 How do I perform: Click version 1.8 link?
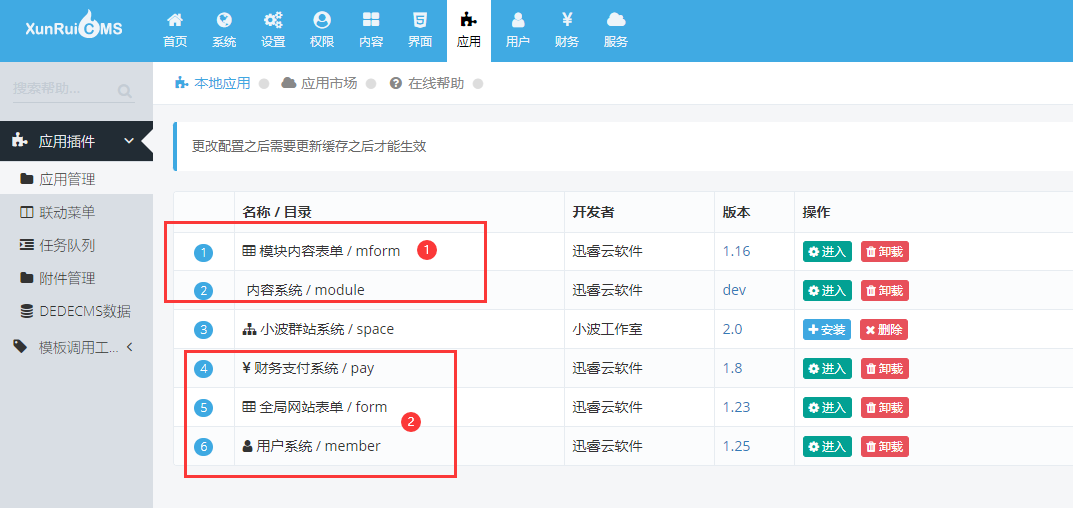pyautogui.click(x=732, y=368)
